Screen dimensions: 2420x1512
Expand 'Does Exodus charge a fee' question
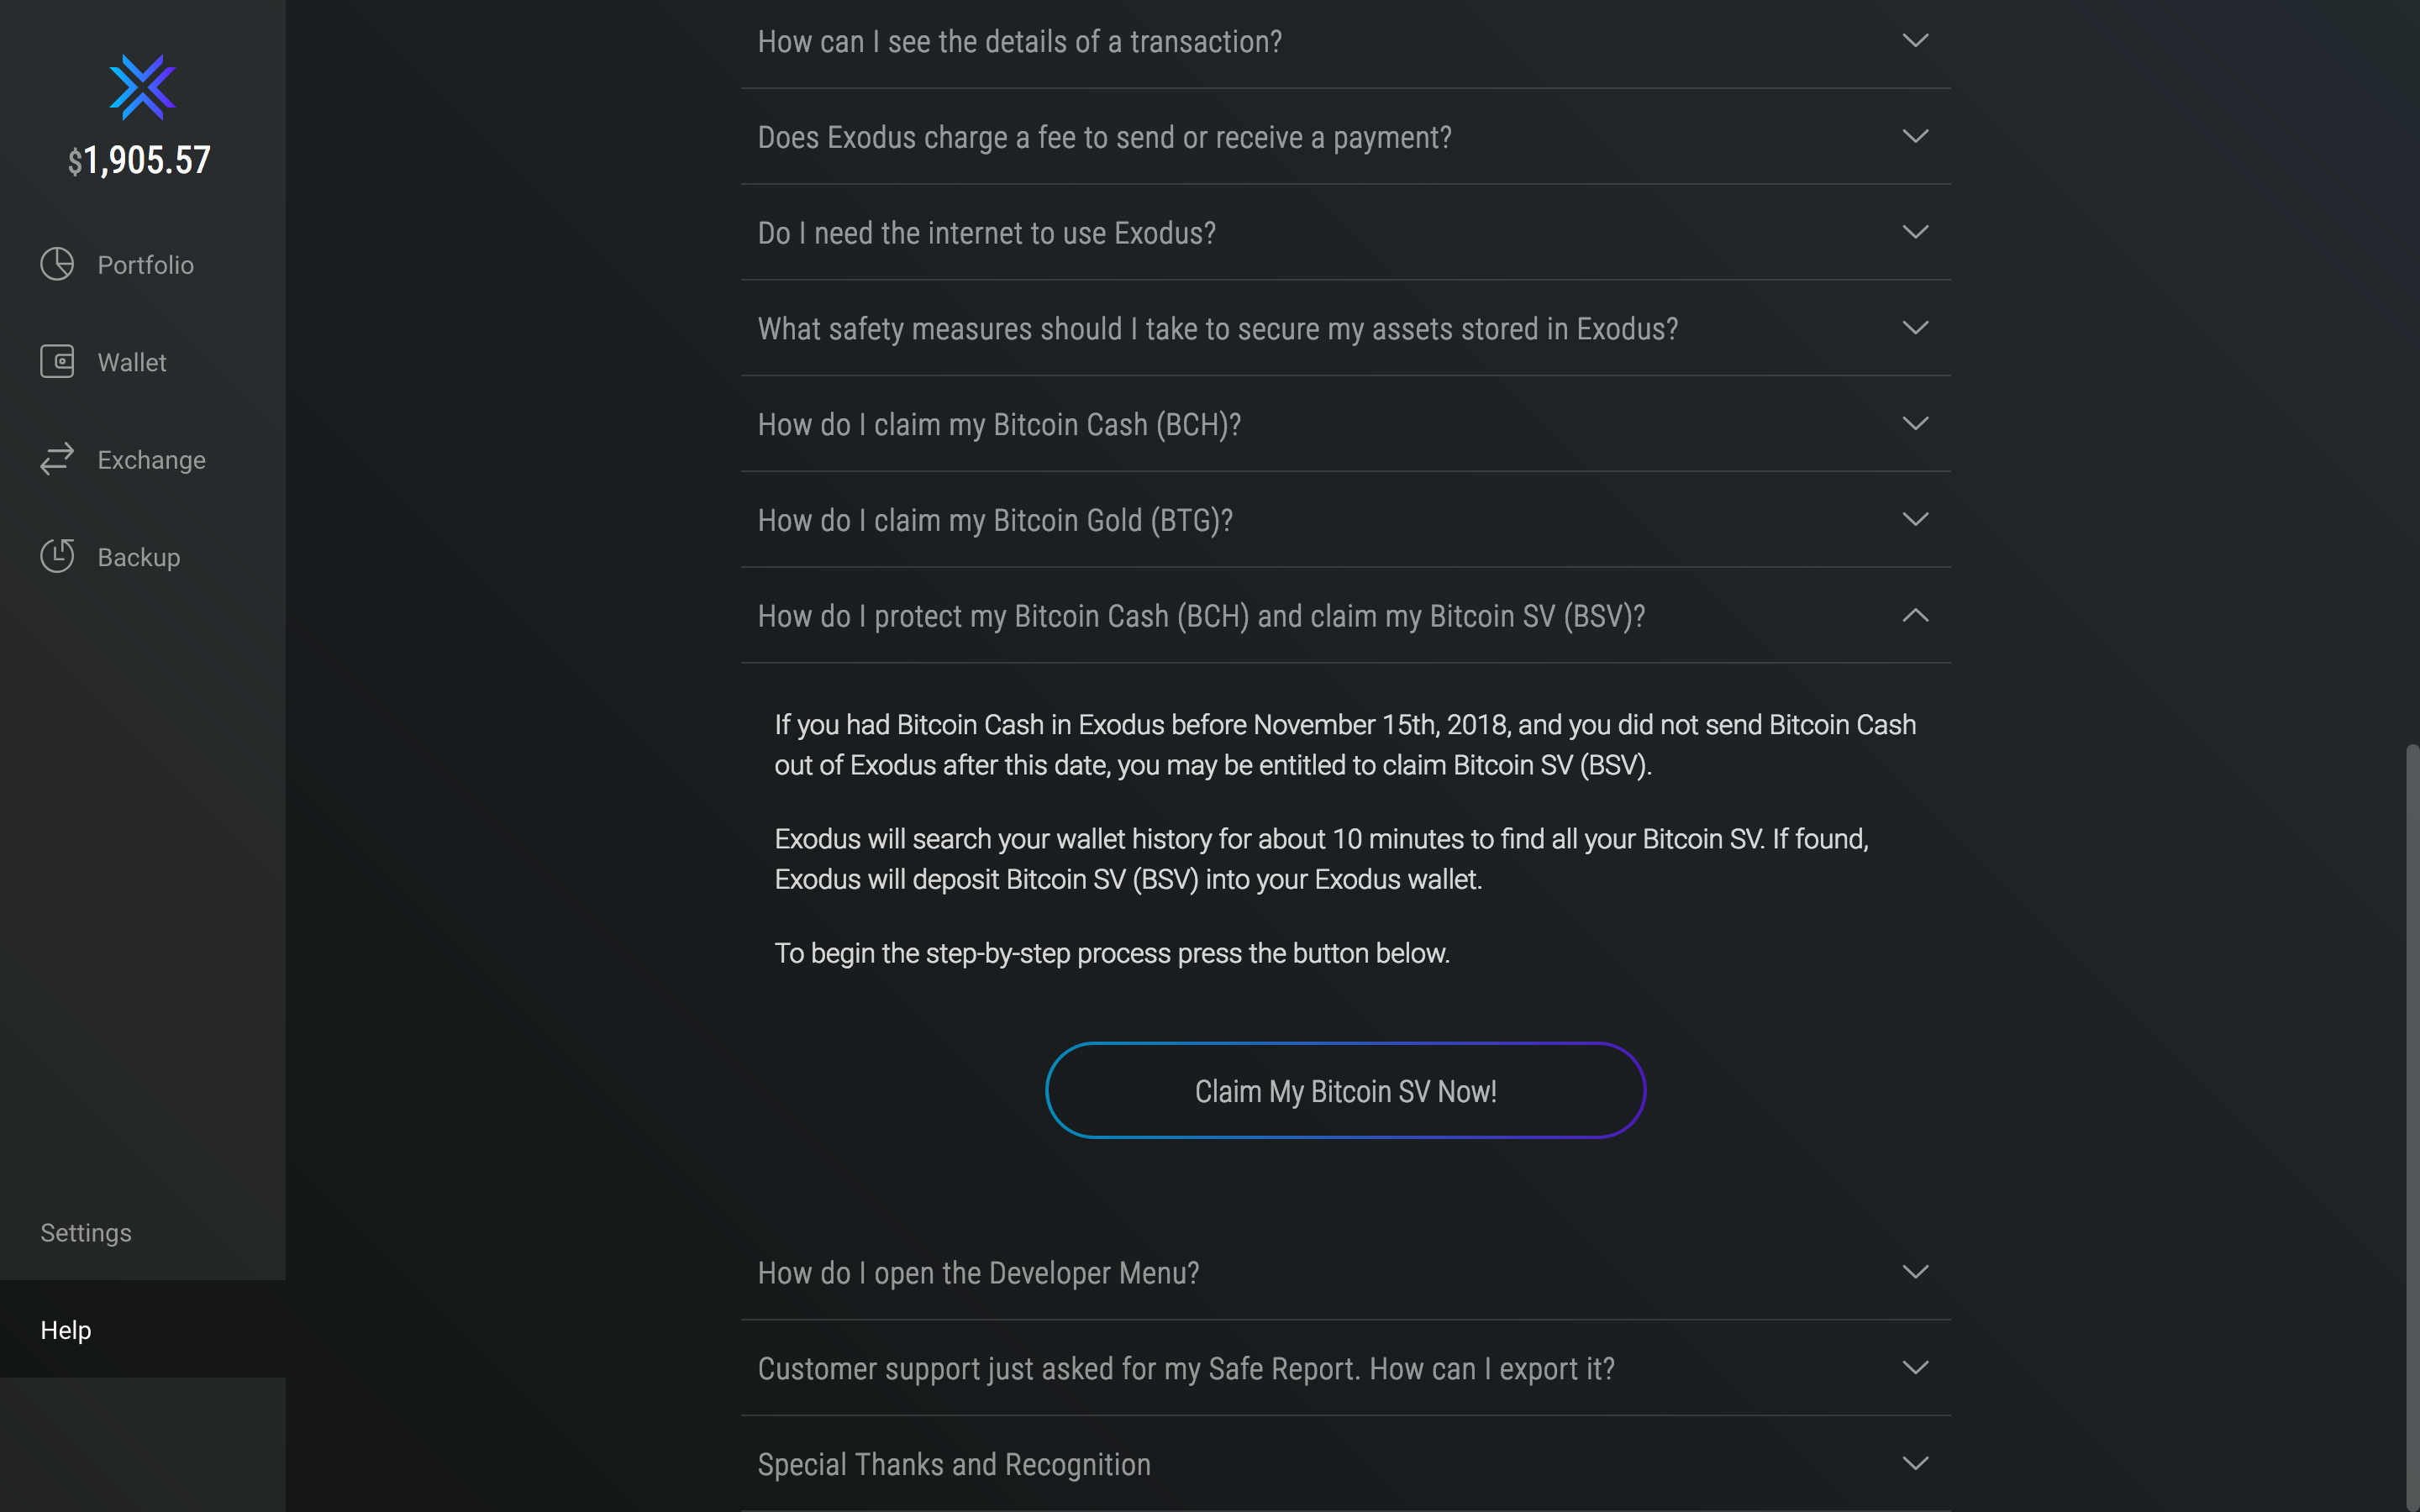click(1345, 137)
